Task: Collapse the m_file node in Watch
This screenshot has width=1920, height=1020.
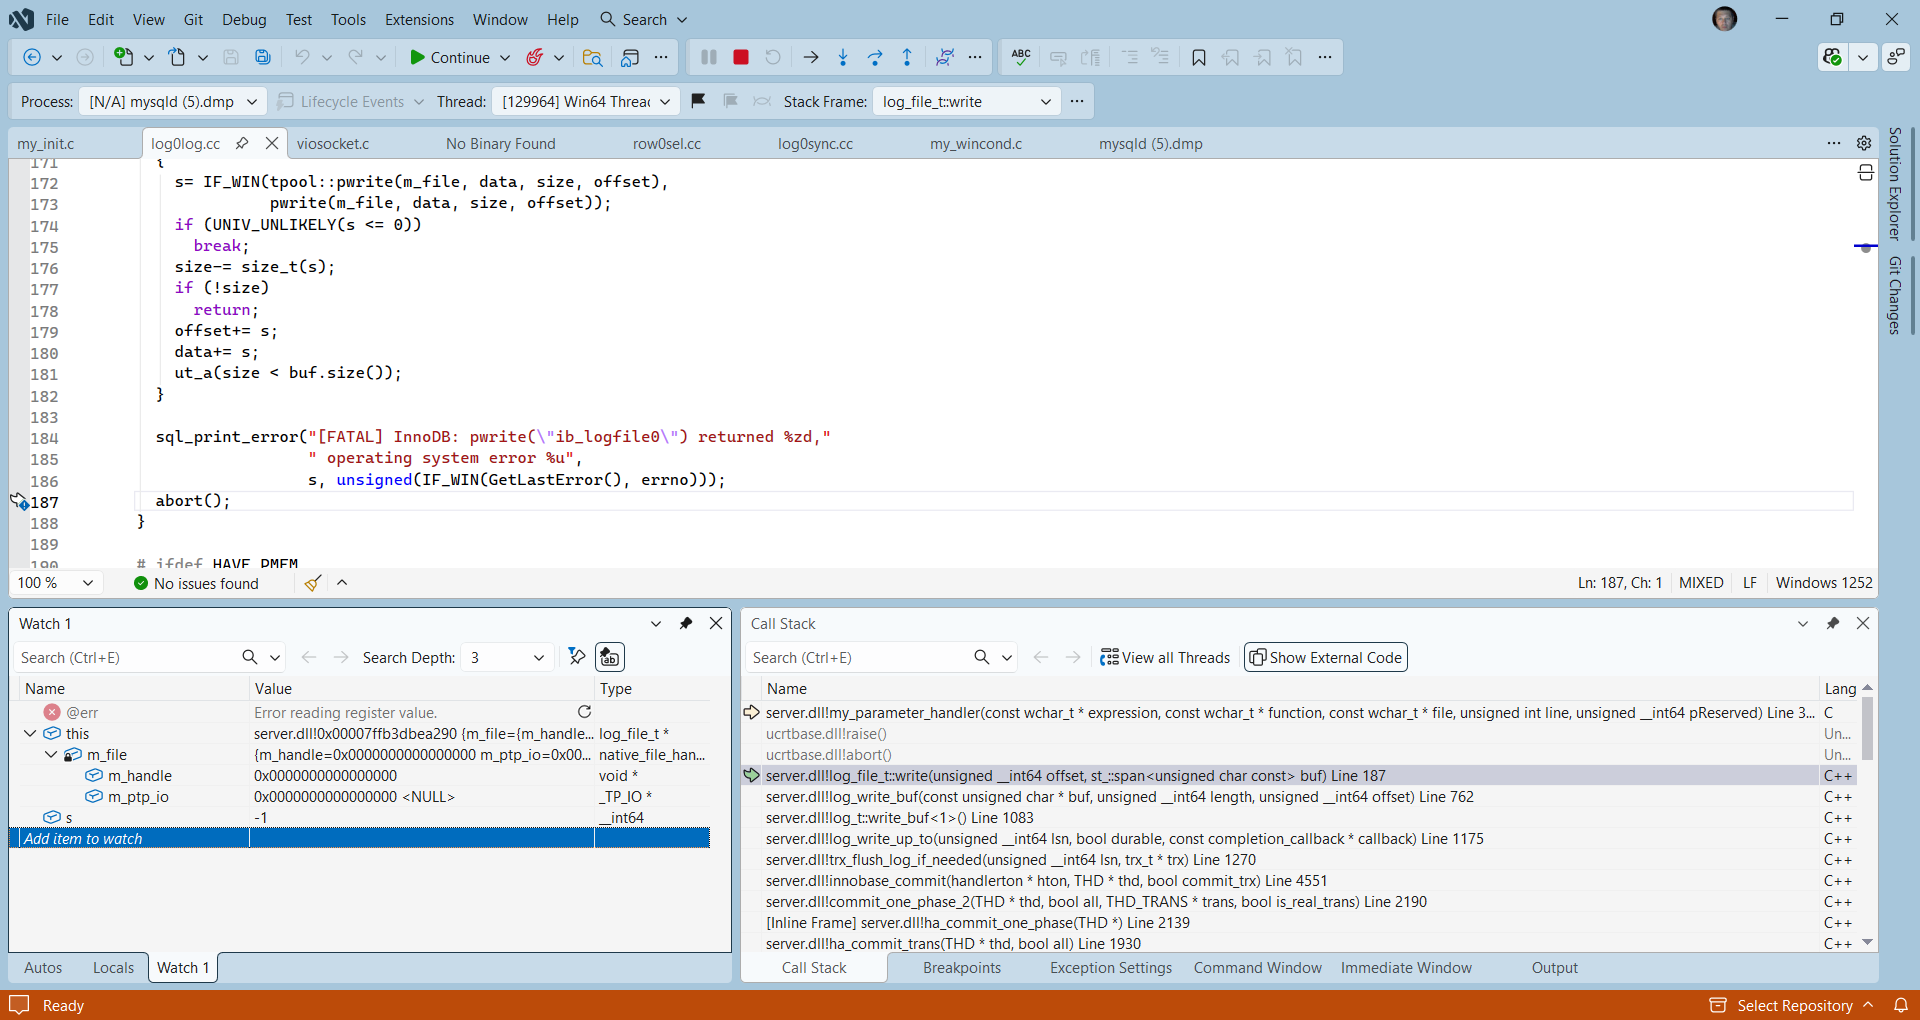Action: (x=51, y=754)
